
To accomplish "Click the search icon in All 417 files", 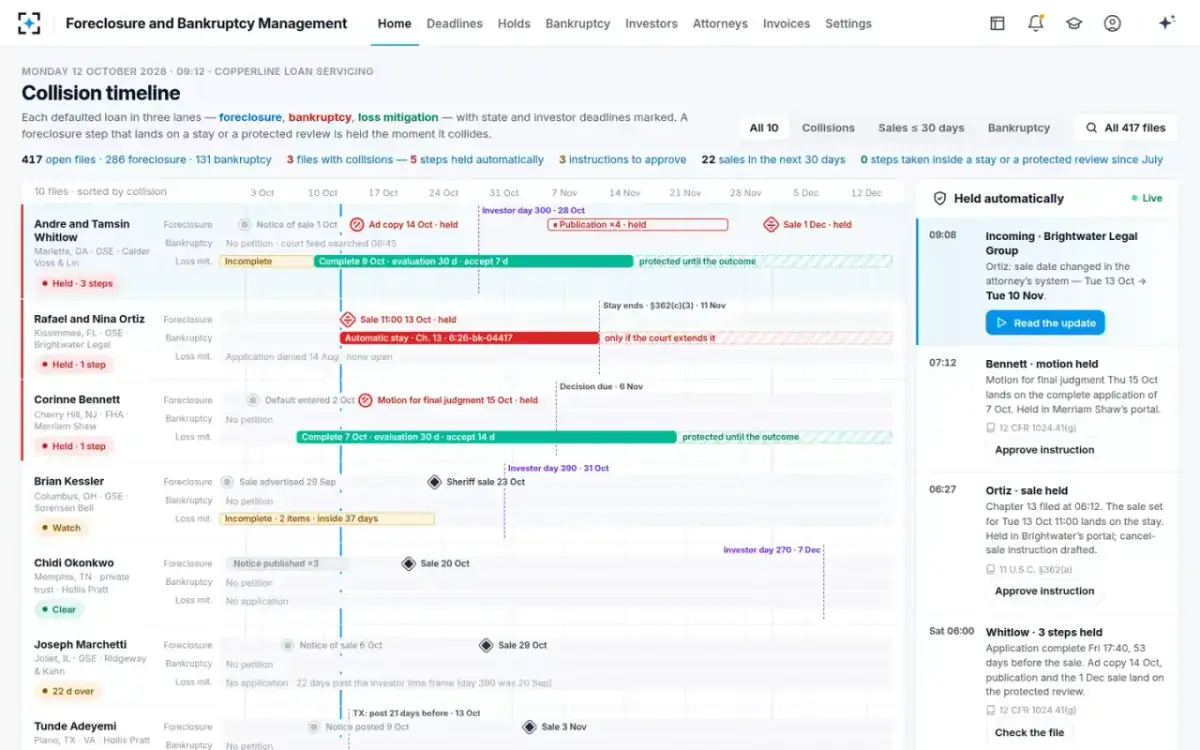I will click(1091, 128).
